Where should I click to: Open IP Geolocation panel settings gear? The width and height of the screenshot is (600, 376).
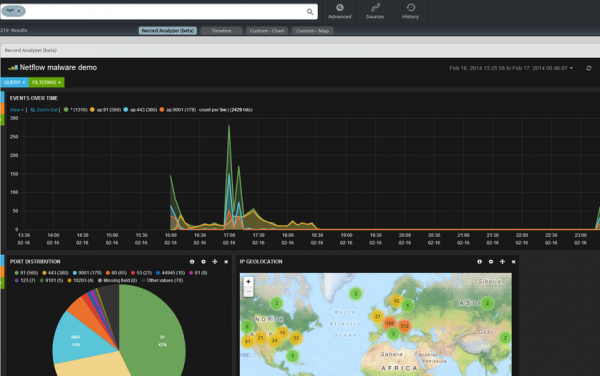[491, 262]
